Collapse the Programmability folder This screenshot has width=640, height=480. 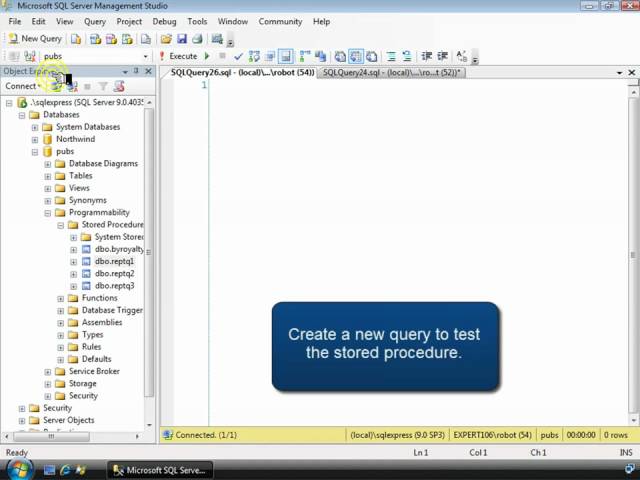pos(48,213)
